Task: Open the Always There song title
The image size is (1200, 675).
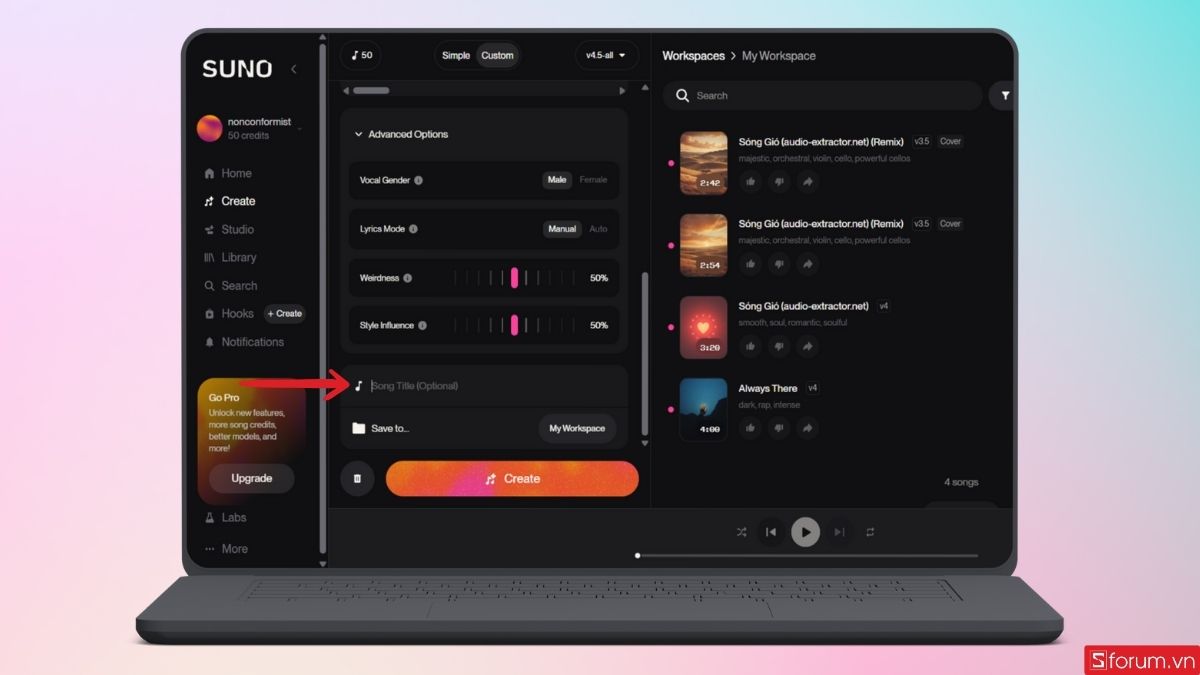Action: click(x=768, y=388)
